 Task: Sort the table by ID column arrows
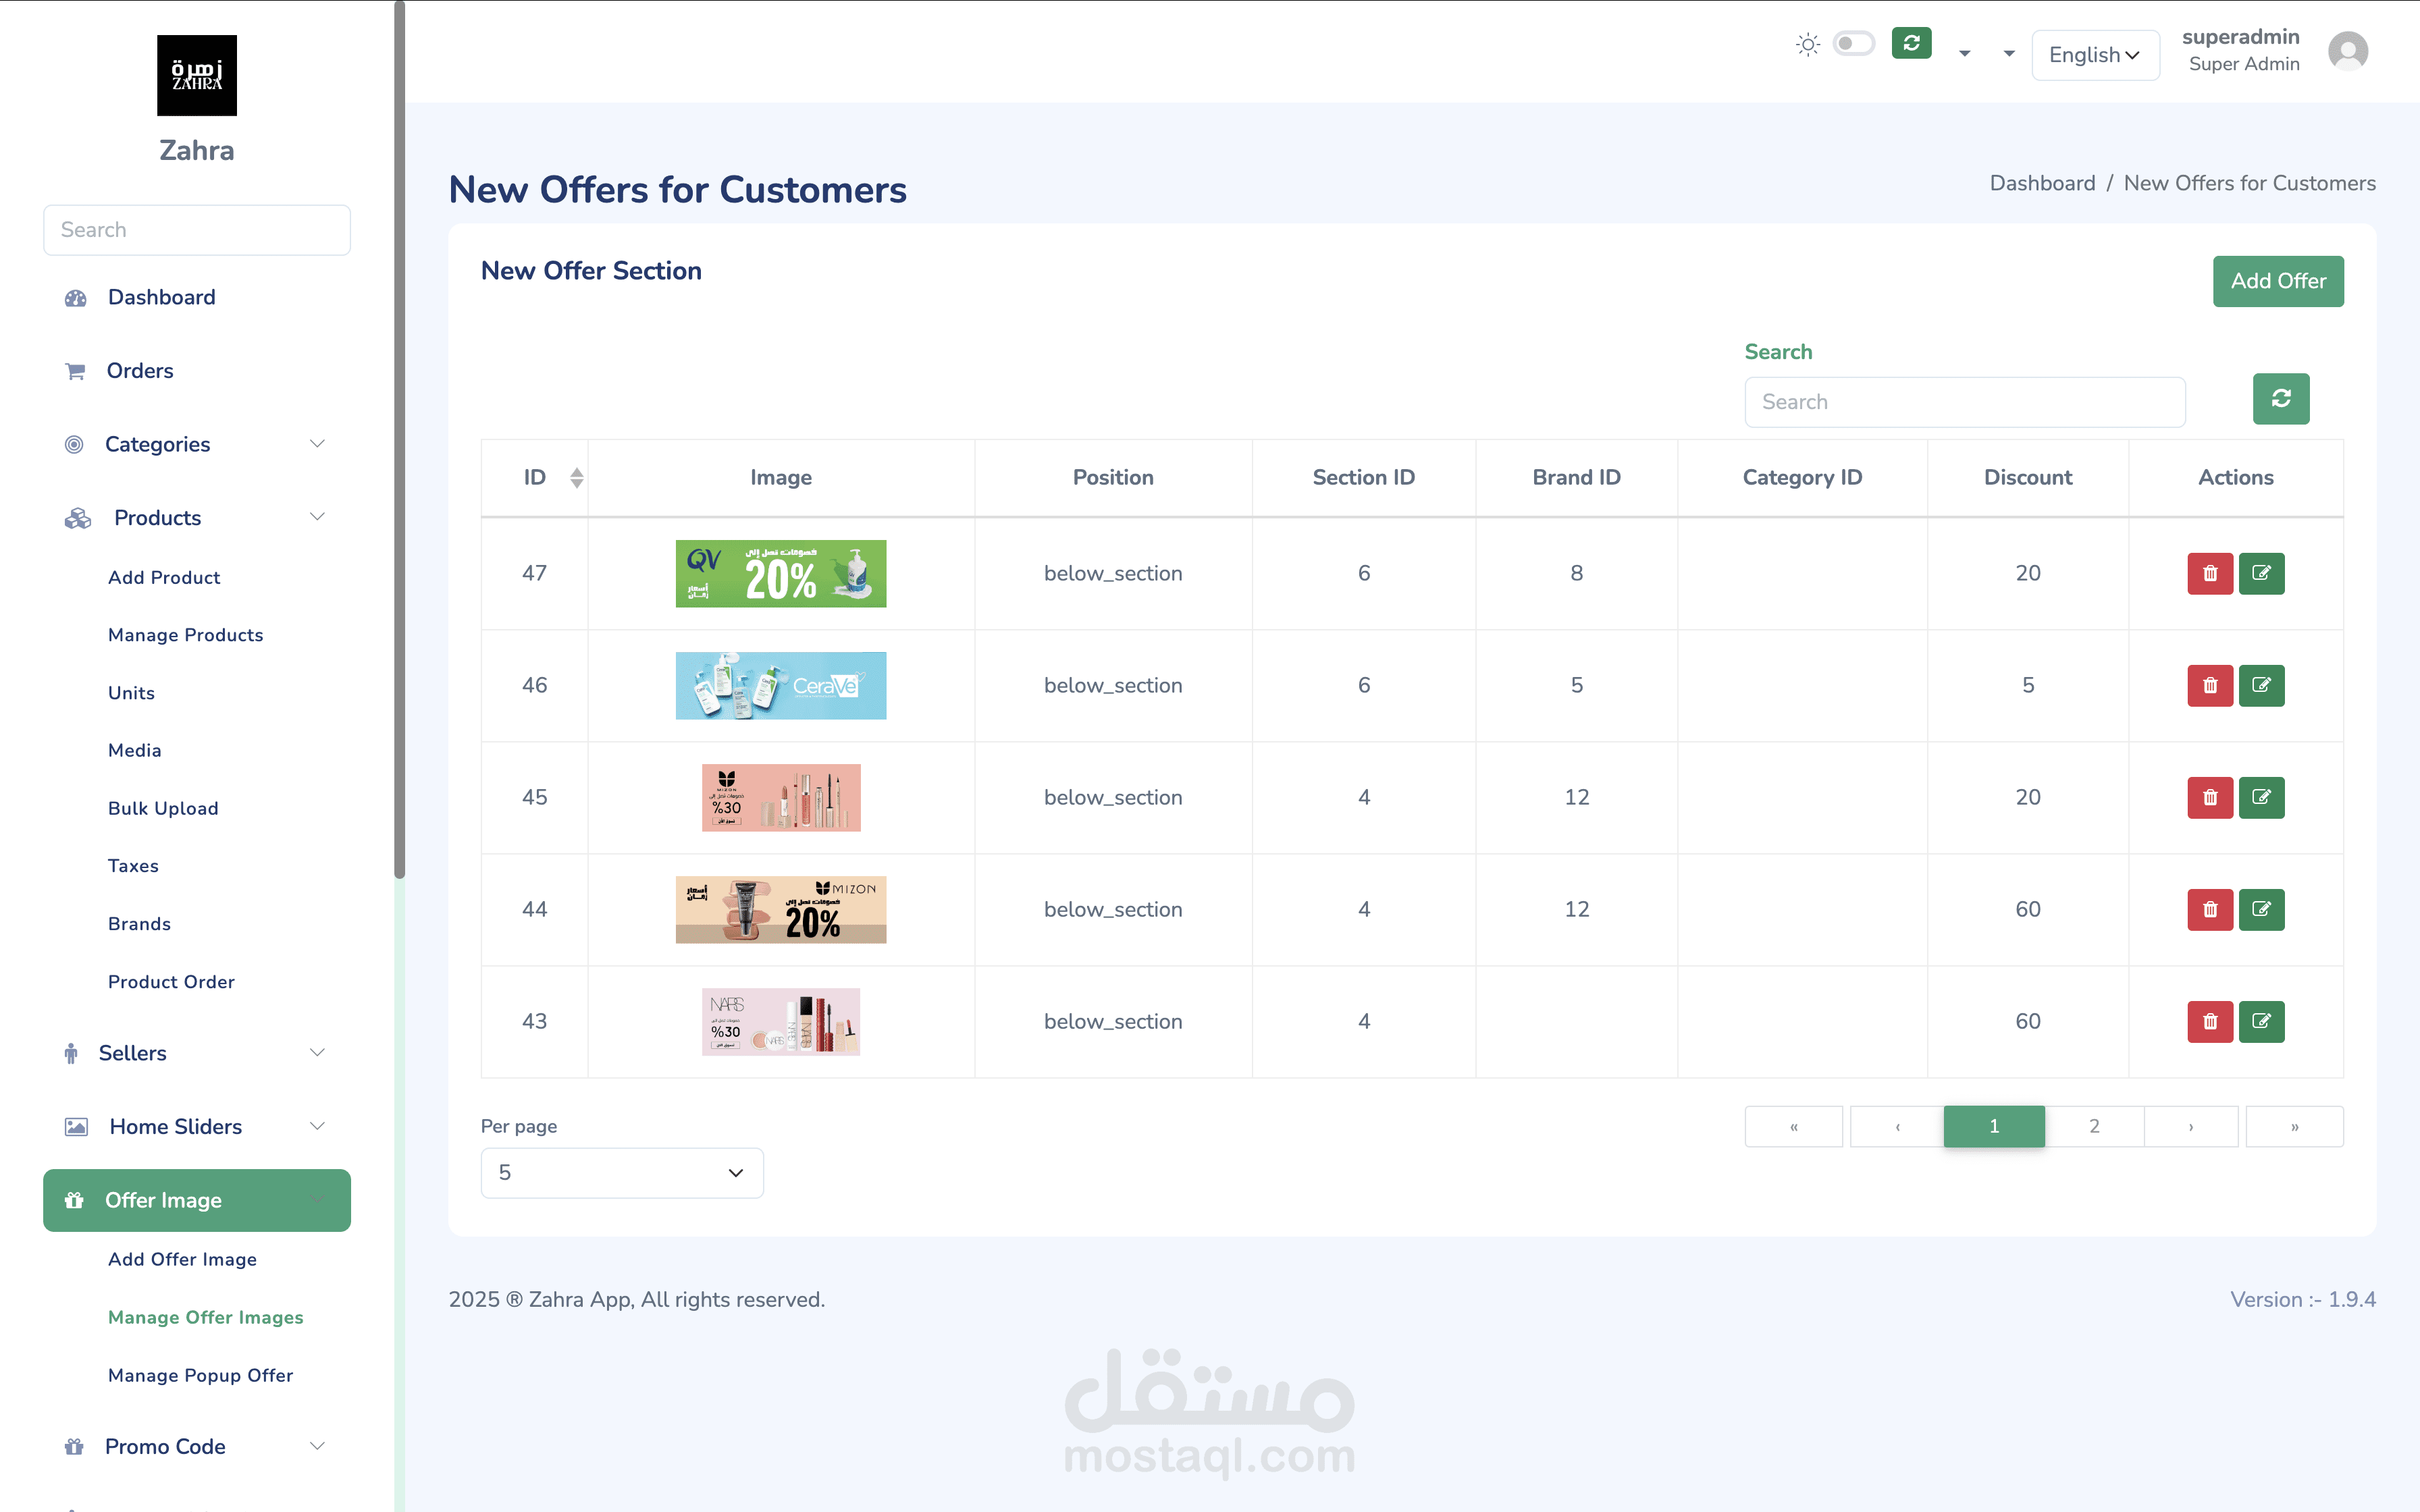pos(577,478)
